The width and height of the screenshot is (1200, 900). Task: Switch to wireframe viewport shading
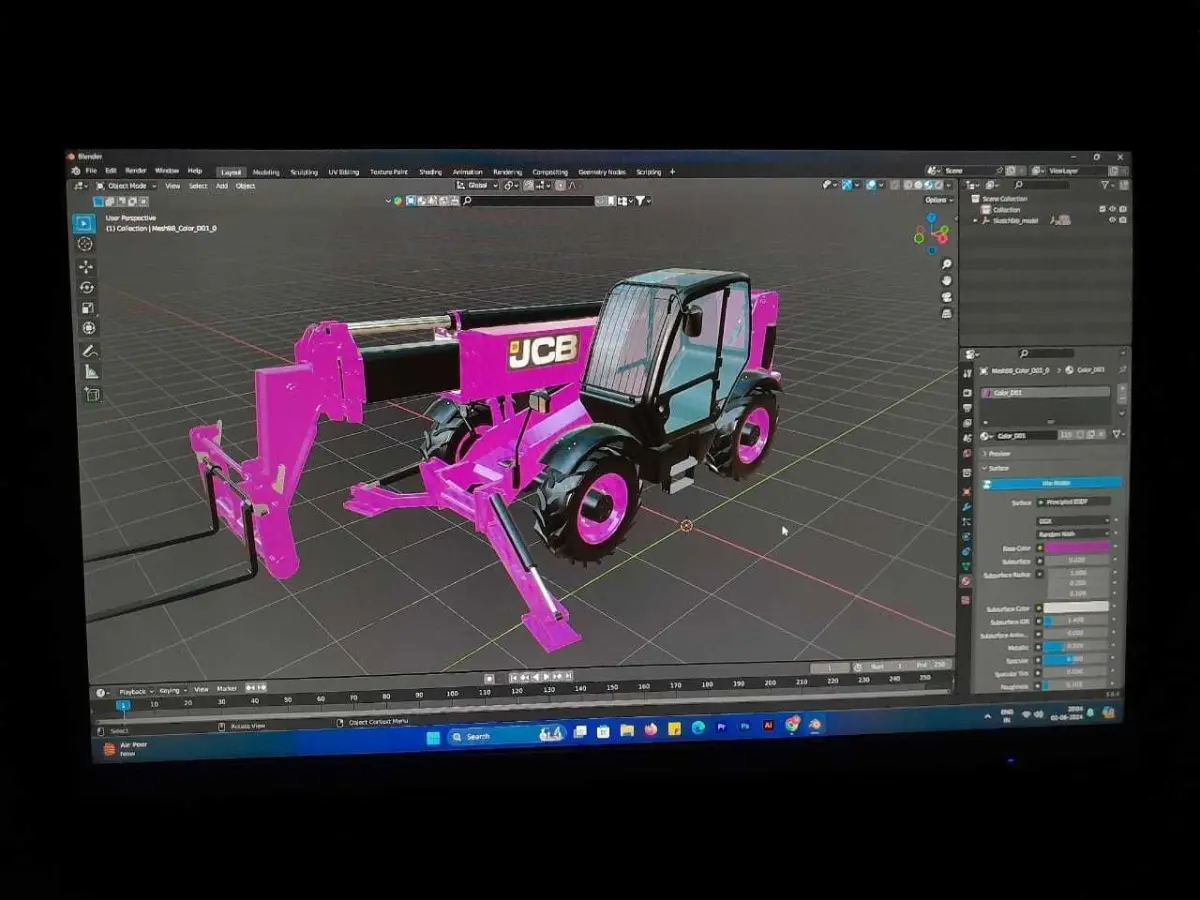(x=910, y=185)
